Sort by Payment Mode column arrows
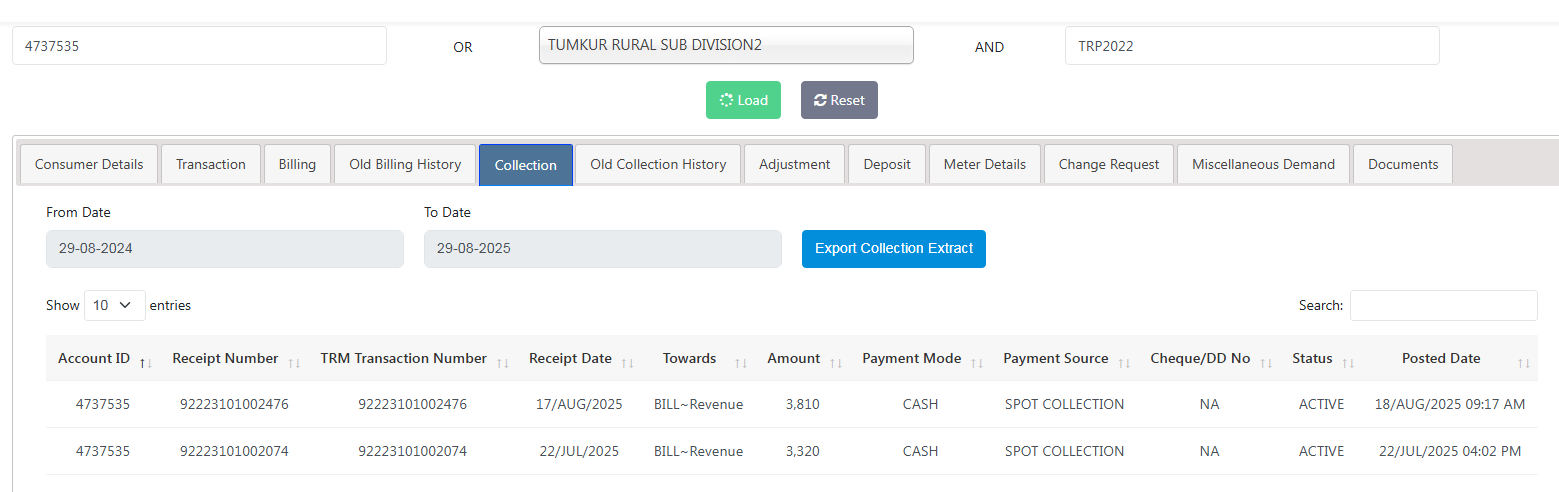 (977, 362)
